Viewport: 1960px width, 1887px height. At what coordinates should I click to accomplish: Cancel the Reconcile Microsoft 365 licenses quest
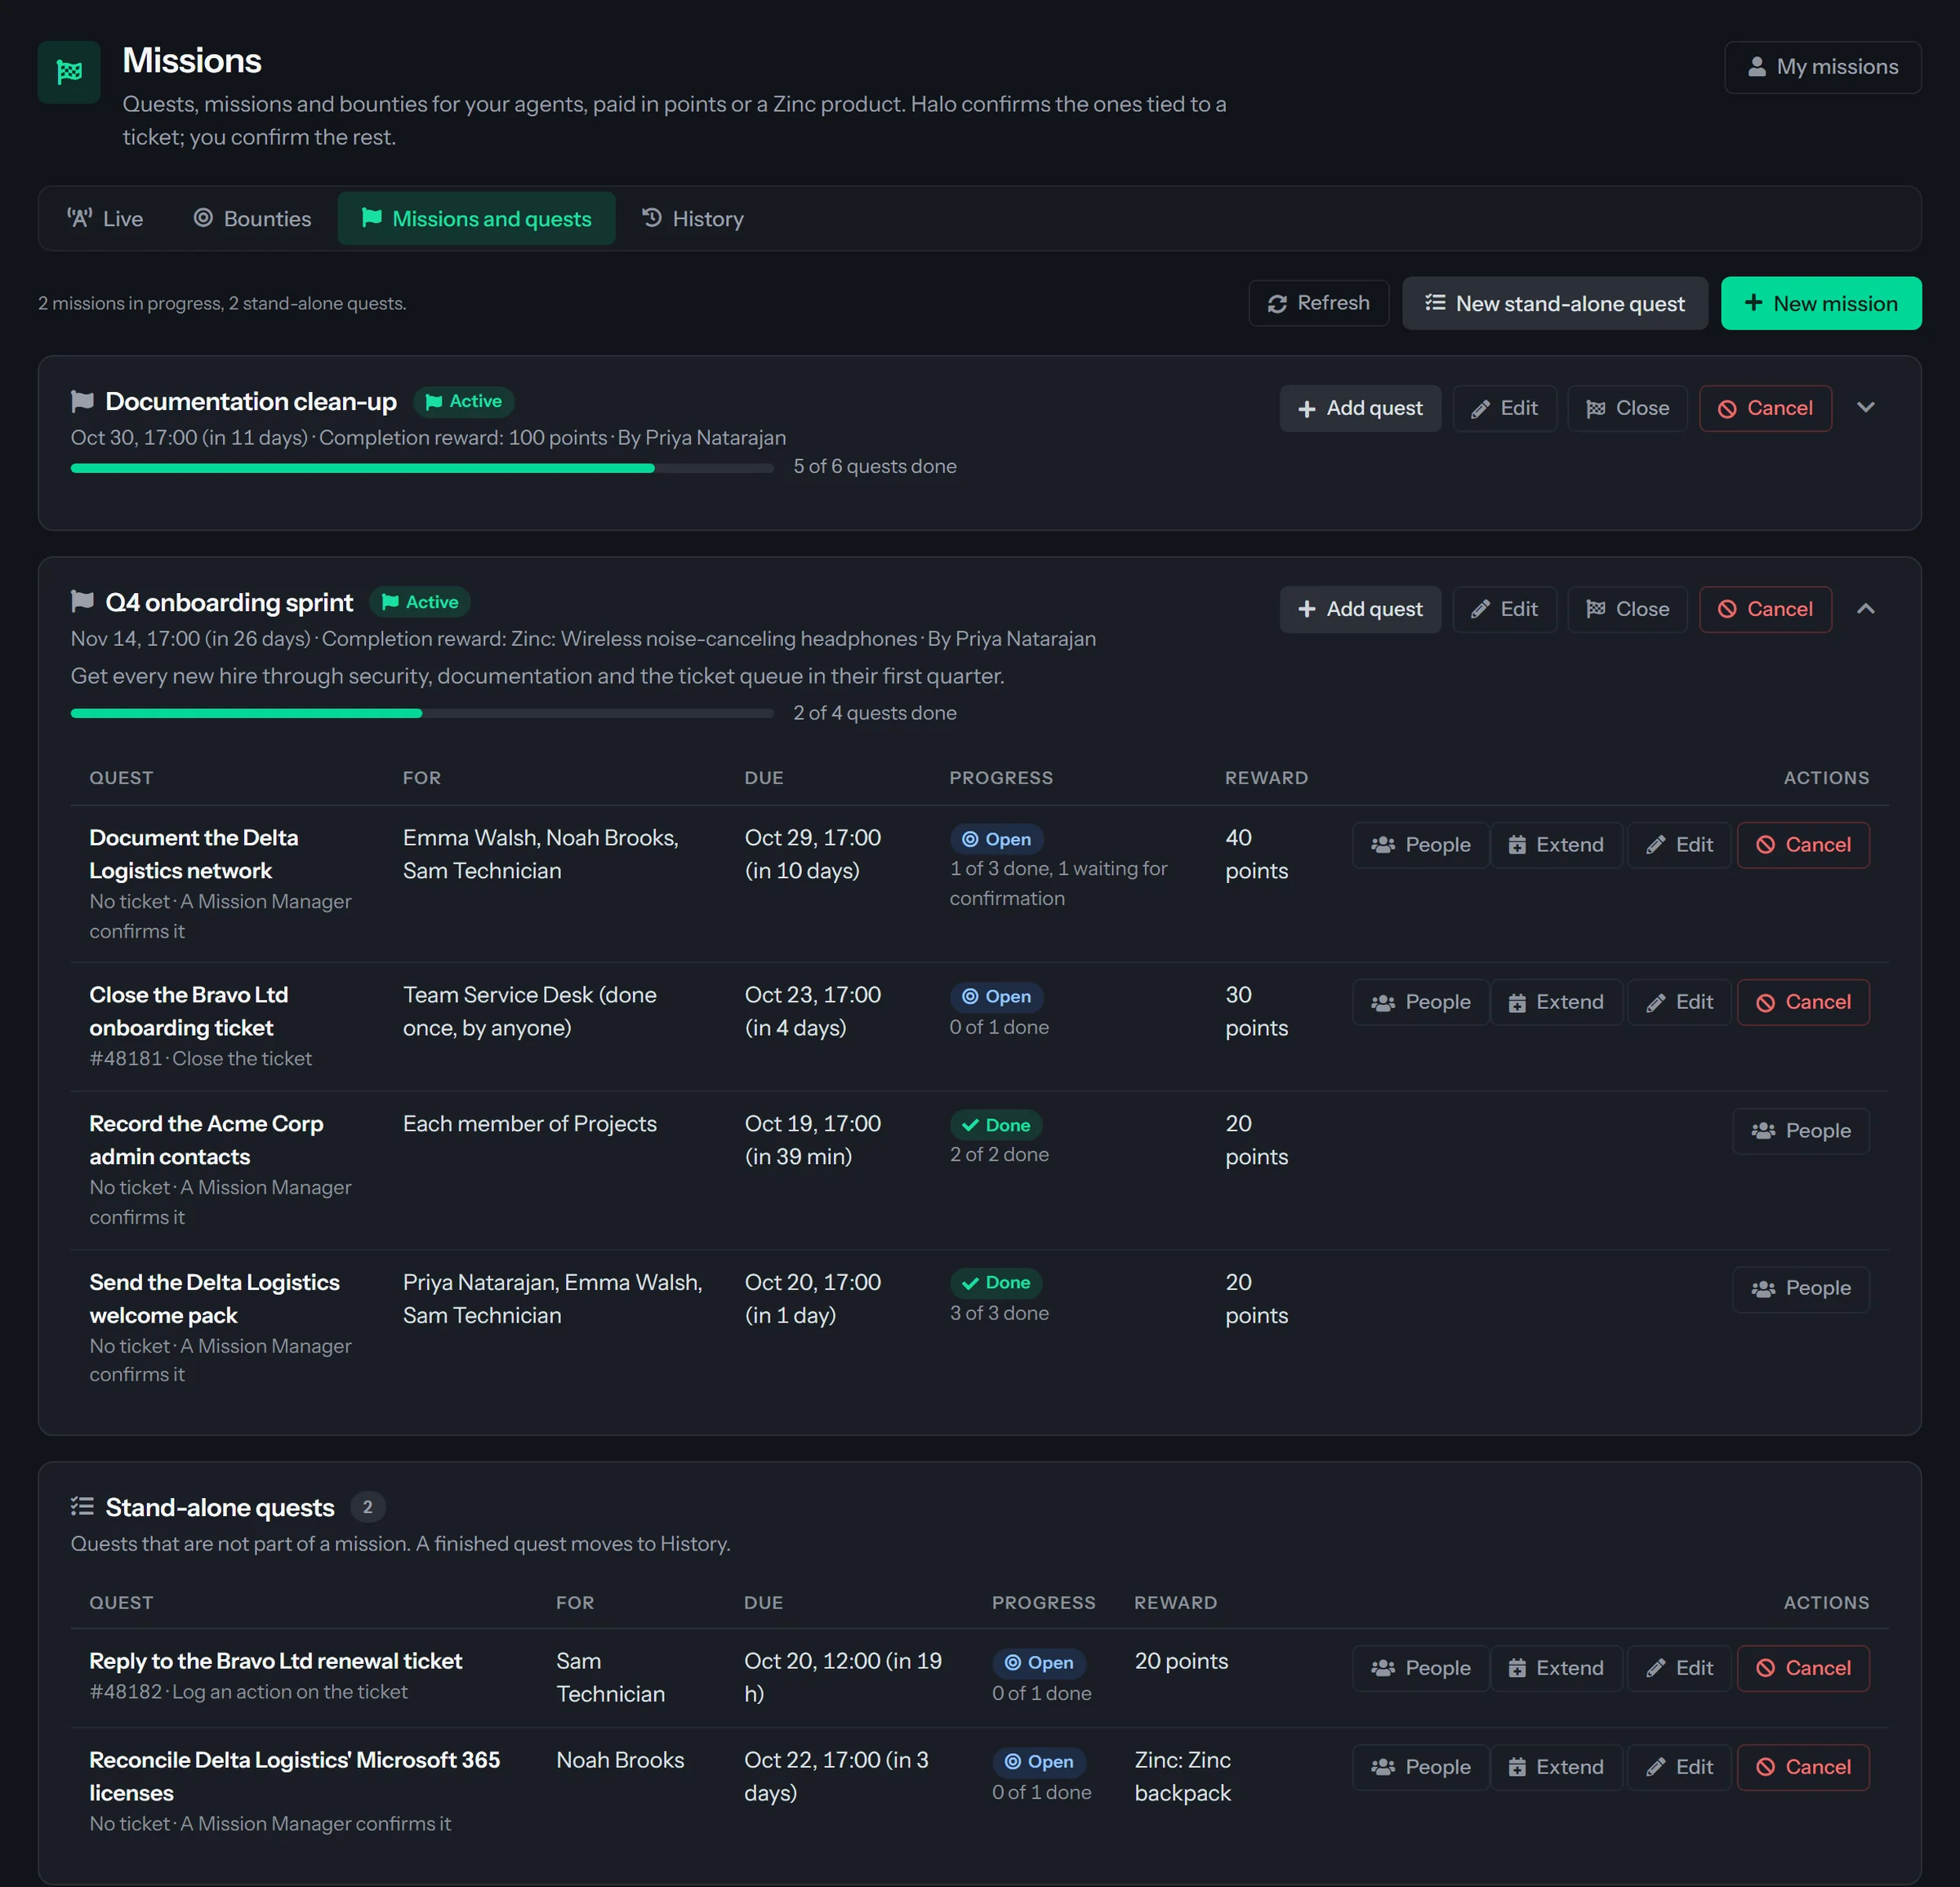(x=1803, y=1767)
